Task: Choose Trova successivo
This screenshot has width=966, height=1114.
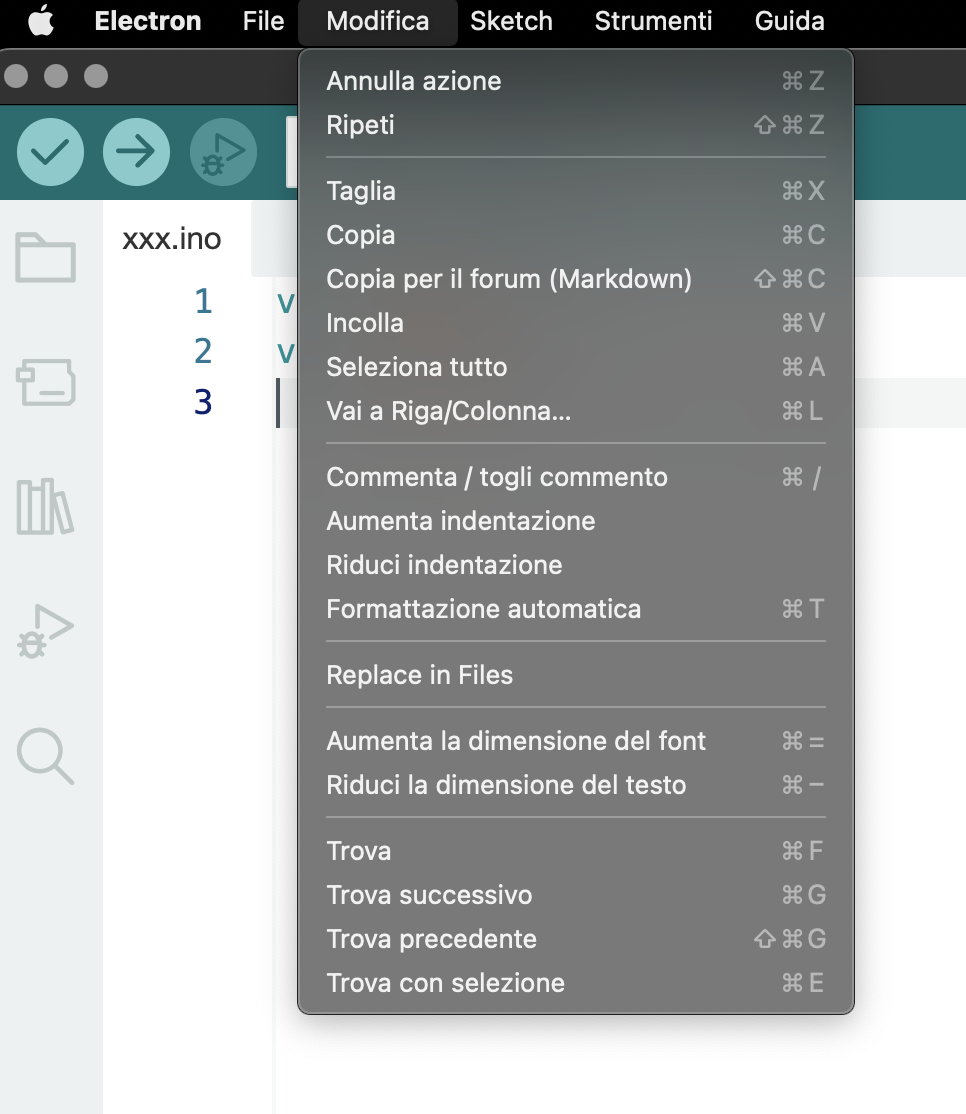Action: click(x=576, y=896)
